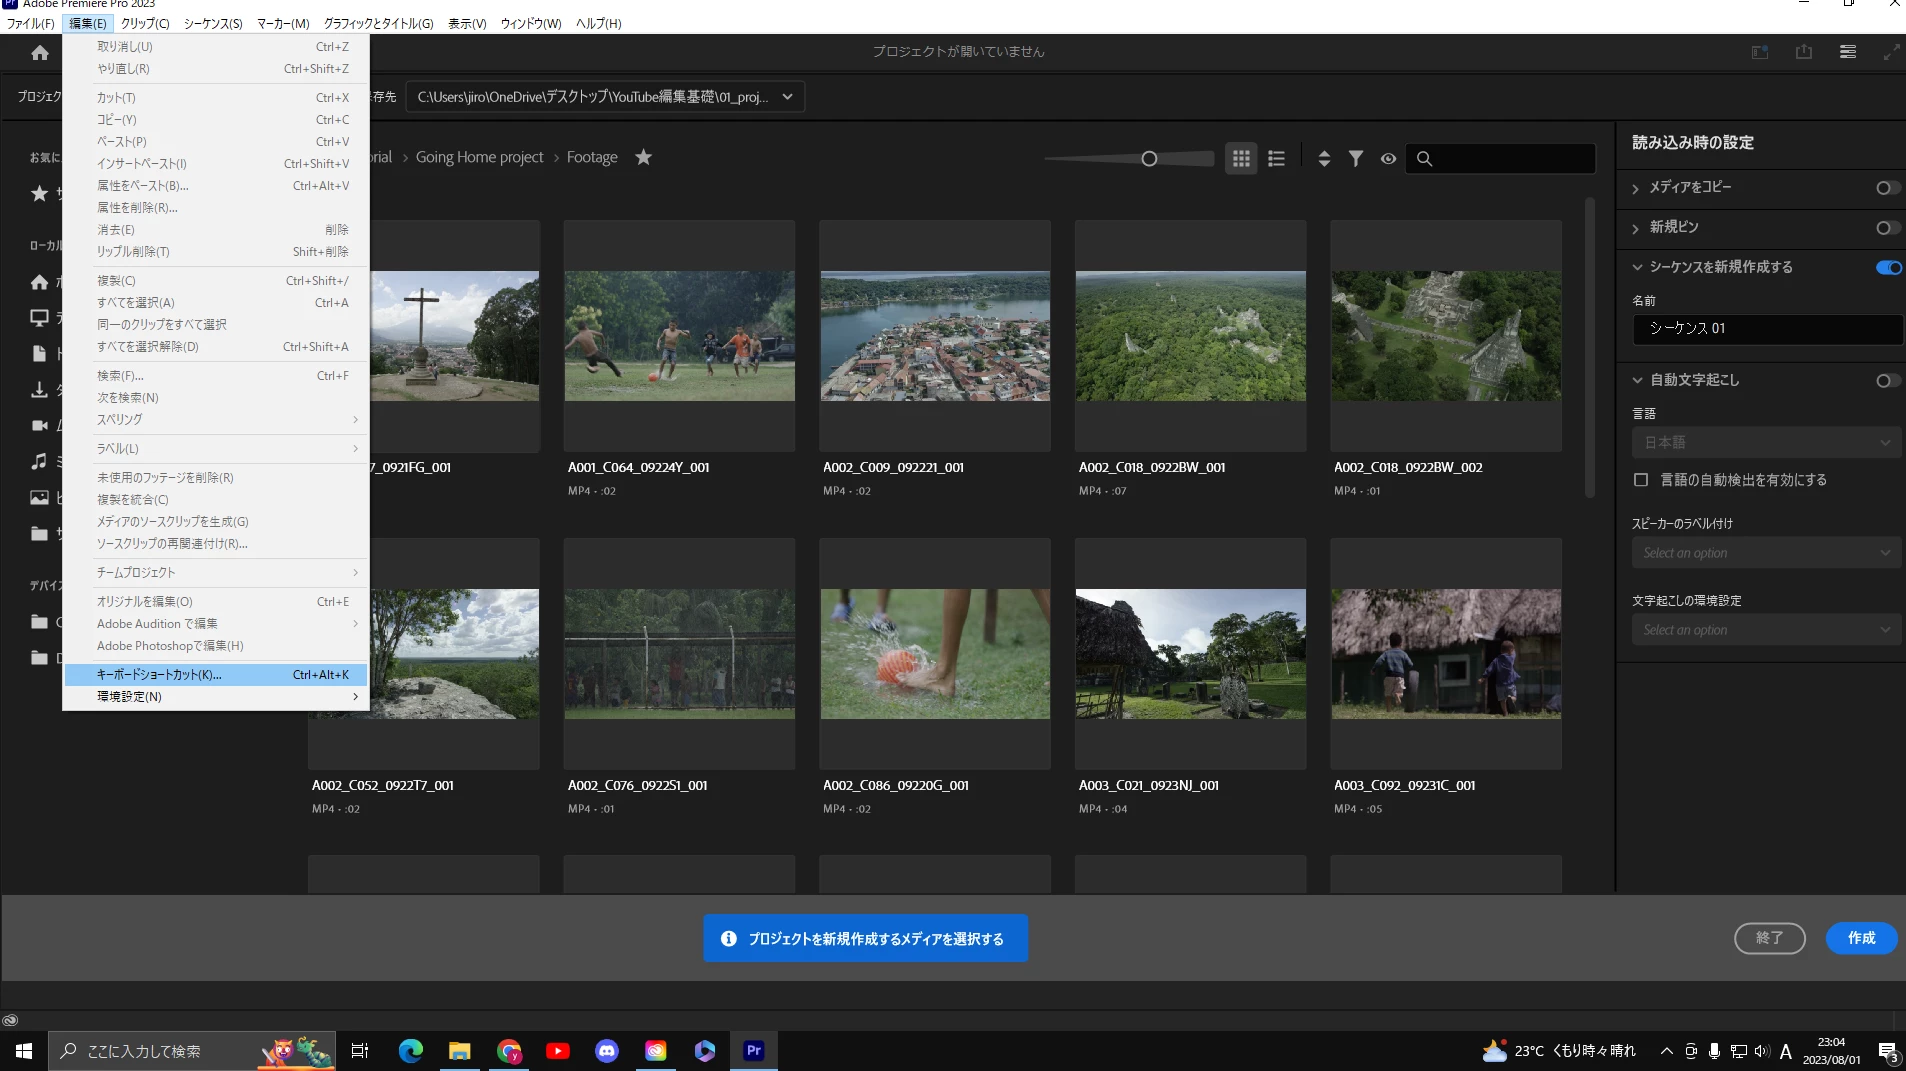Open Chrome from the taskbar
This screenshot has height=1071, width=1906.
point(509,1051)
